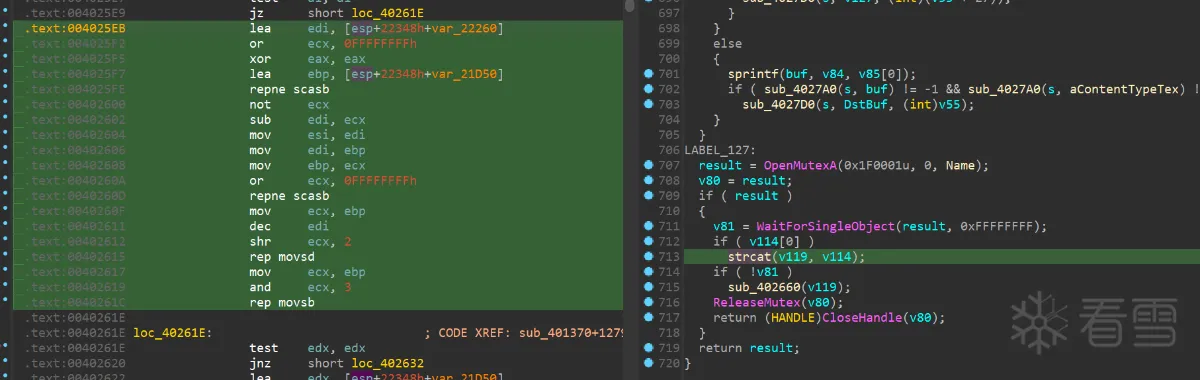This screenshot has height=380, width=1200.
Task: Click sprintf call in the pseudocode
Action: pyautogui.click(x=753, y=75)
